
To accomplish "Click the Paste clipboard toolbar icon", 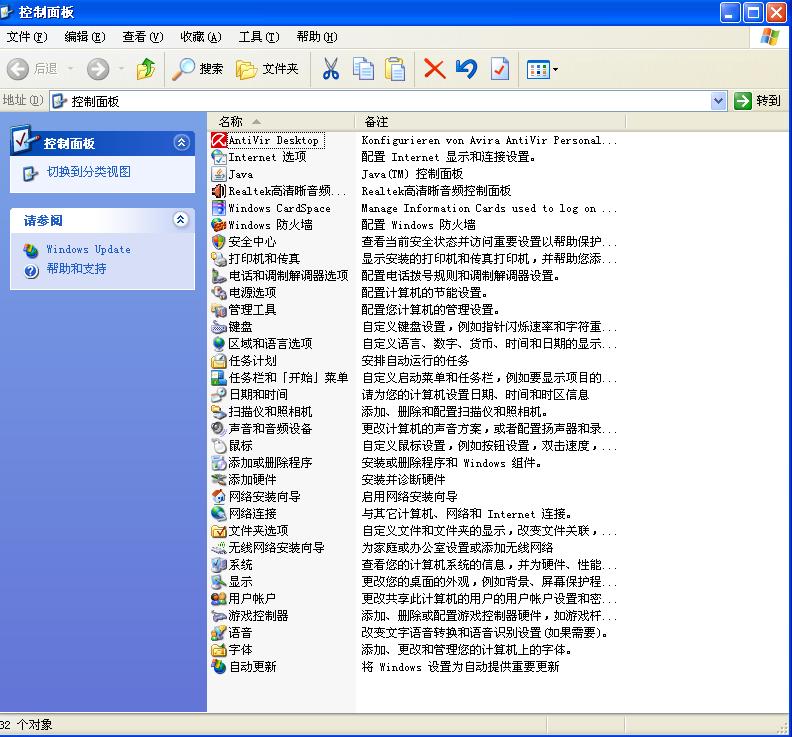I will coord(395,69).
